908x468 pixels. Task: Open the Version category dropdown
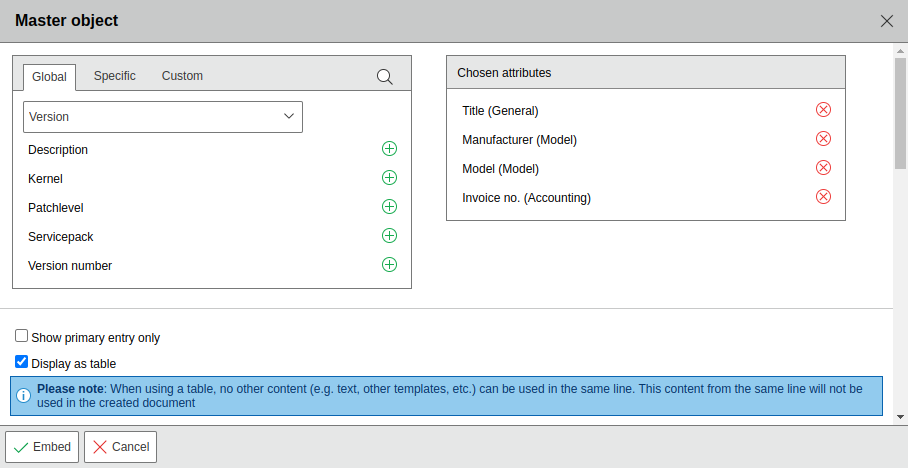[163, 117]
